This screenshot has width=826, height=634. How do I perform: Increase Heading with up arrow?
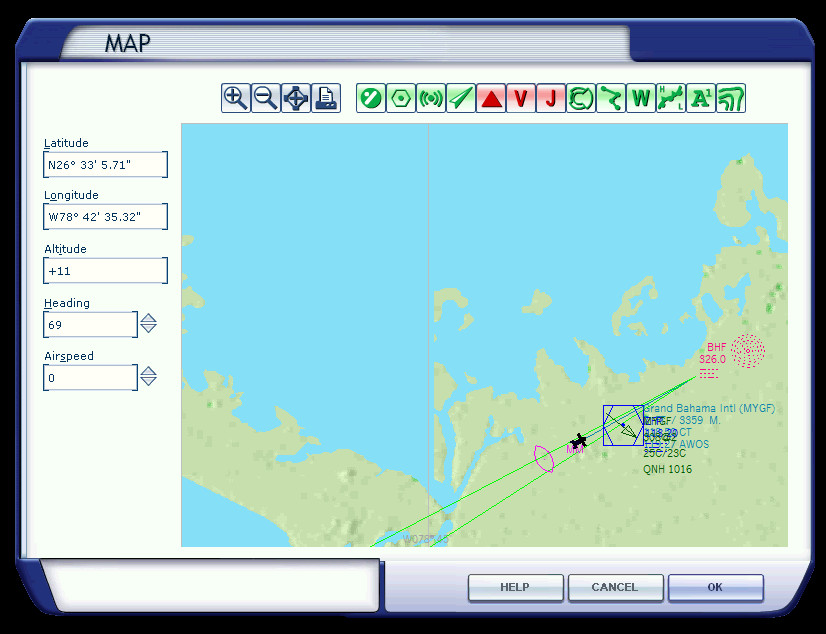point(148,319)
